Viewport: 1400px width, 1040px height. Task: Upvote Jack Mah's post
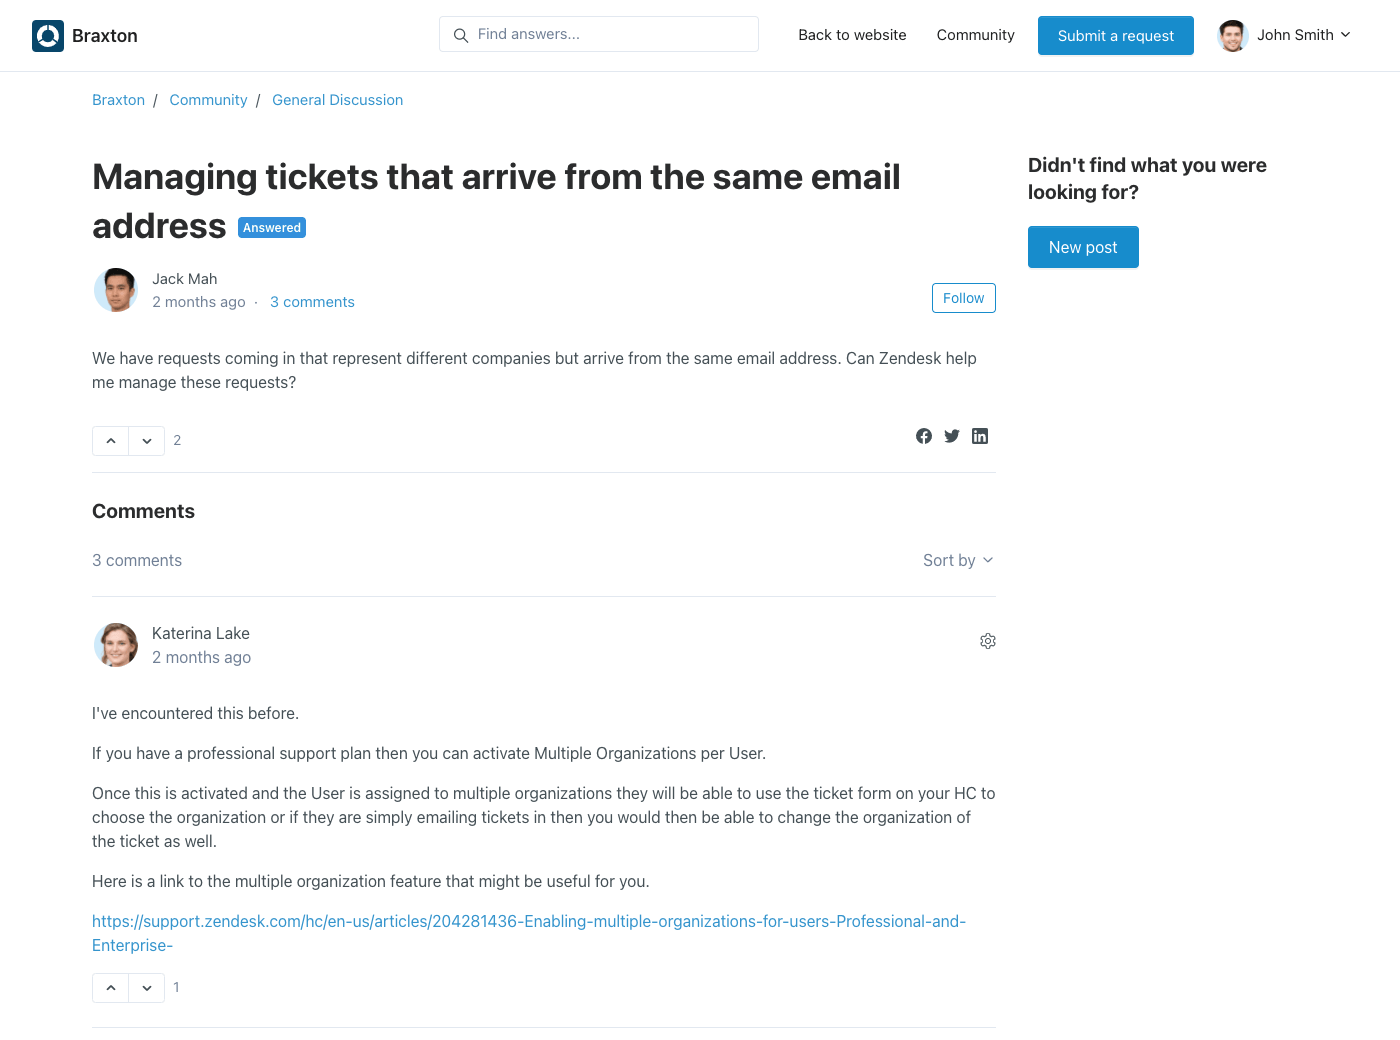[x=111, y=441]
